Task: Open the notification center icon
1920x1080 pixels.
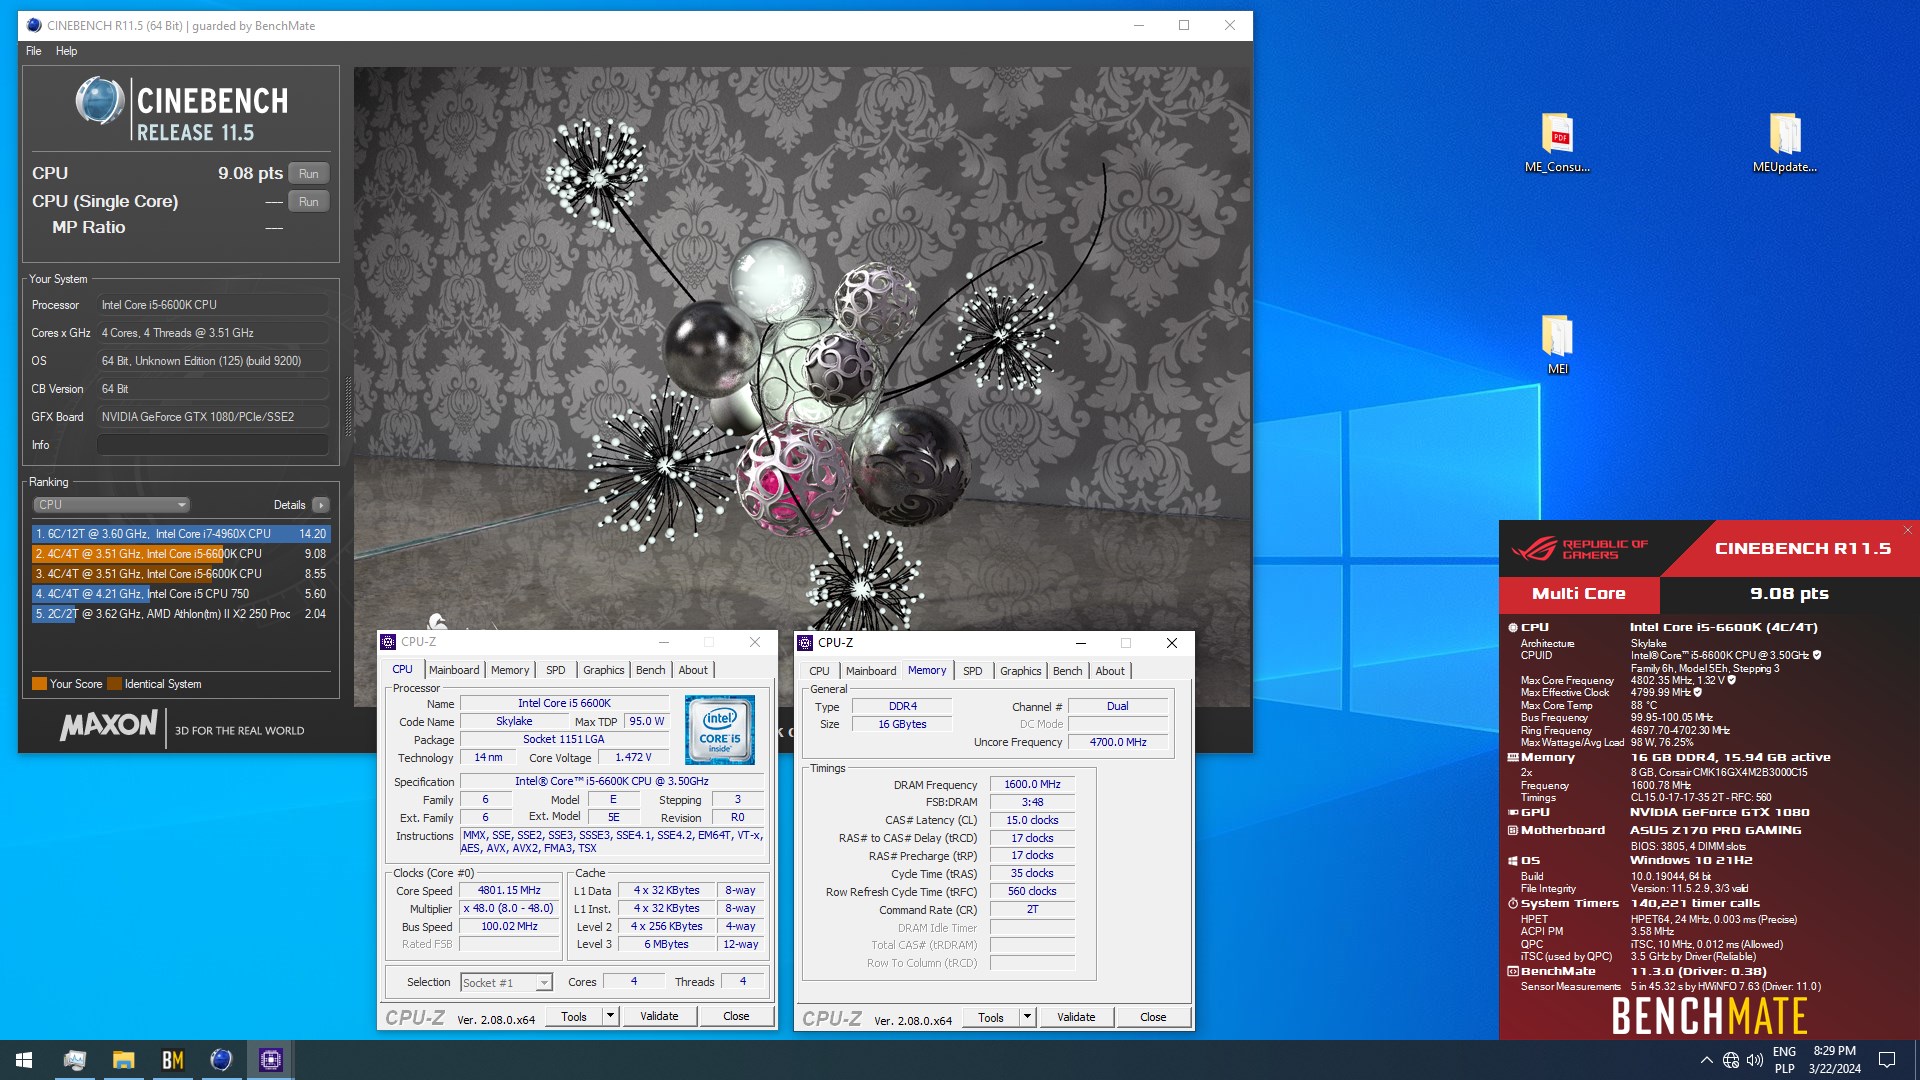Action: tap(1887, 1060)
